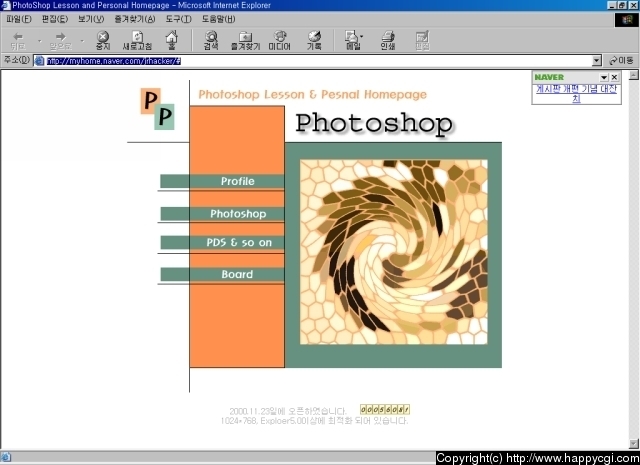Minimize the Internet Explorer window
This screenshot has width=640, height=465.
[611, 5]
